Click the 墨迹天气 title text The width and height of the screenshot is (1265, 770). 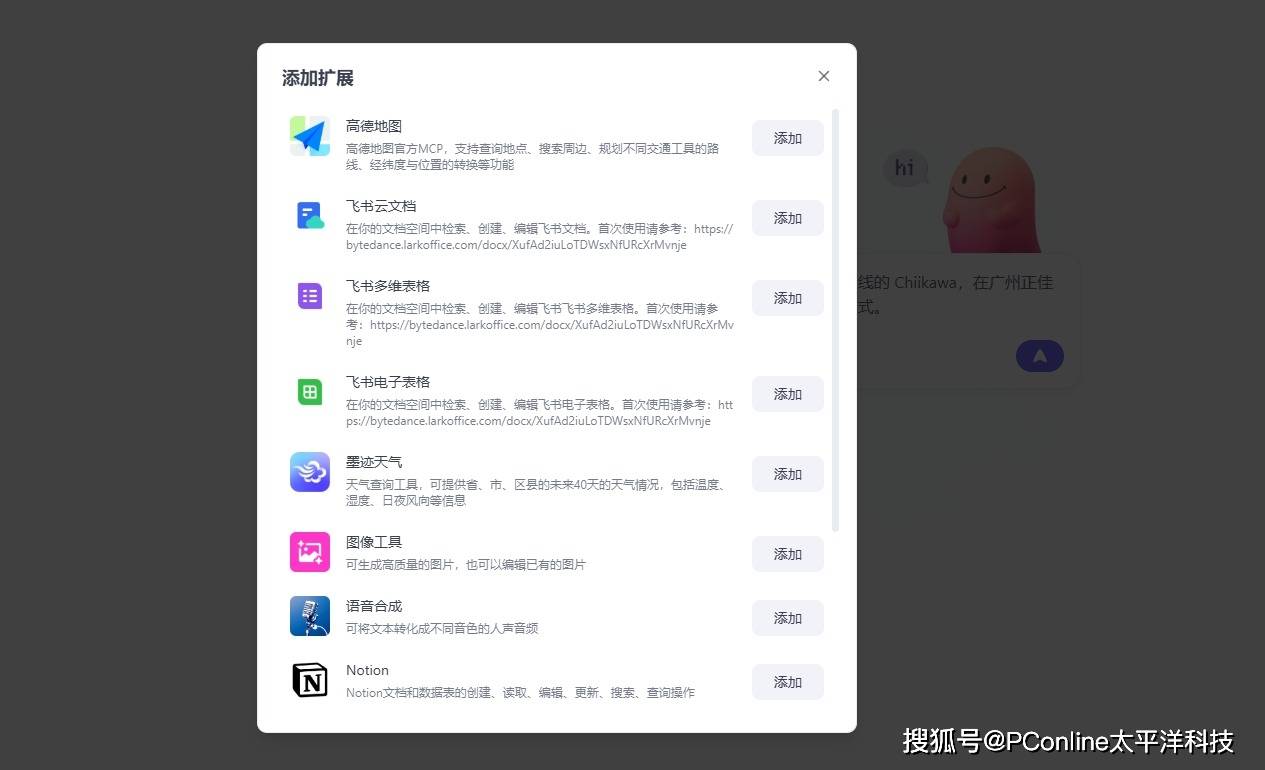(374, 462)
